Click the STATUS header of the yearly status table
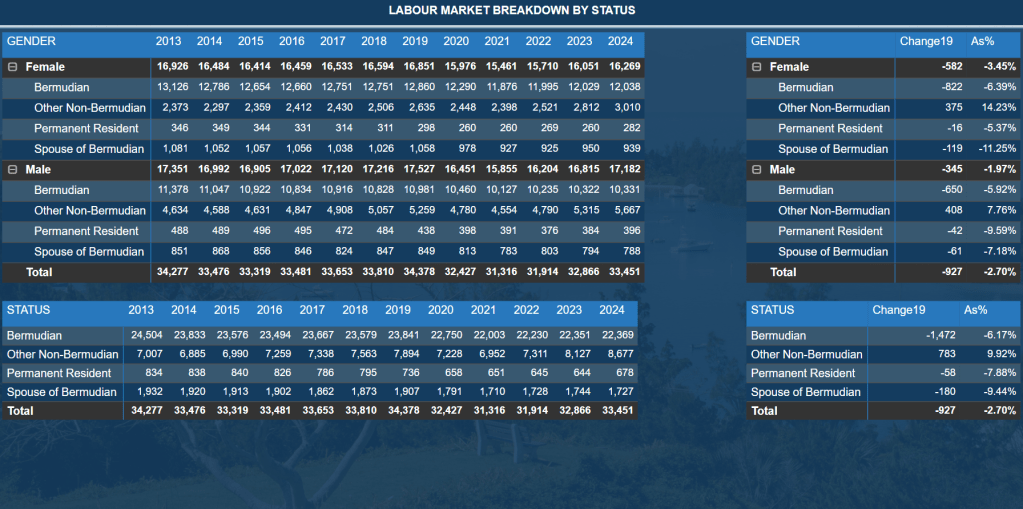The width and height of the screenshot is (1023, 509). point(28,311)
